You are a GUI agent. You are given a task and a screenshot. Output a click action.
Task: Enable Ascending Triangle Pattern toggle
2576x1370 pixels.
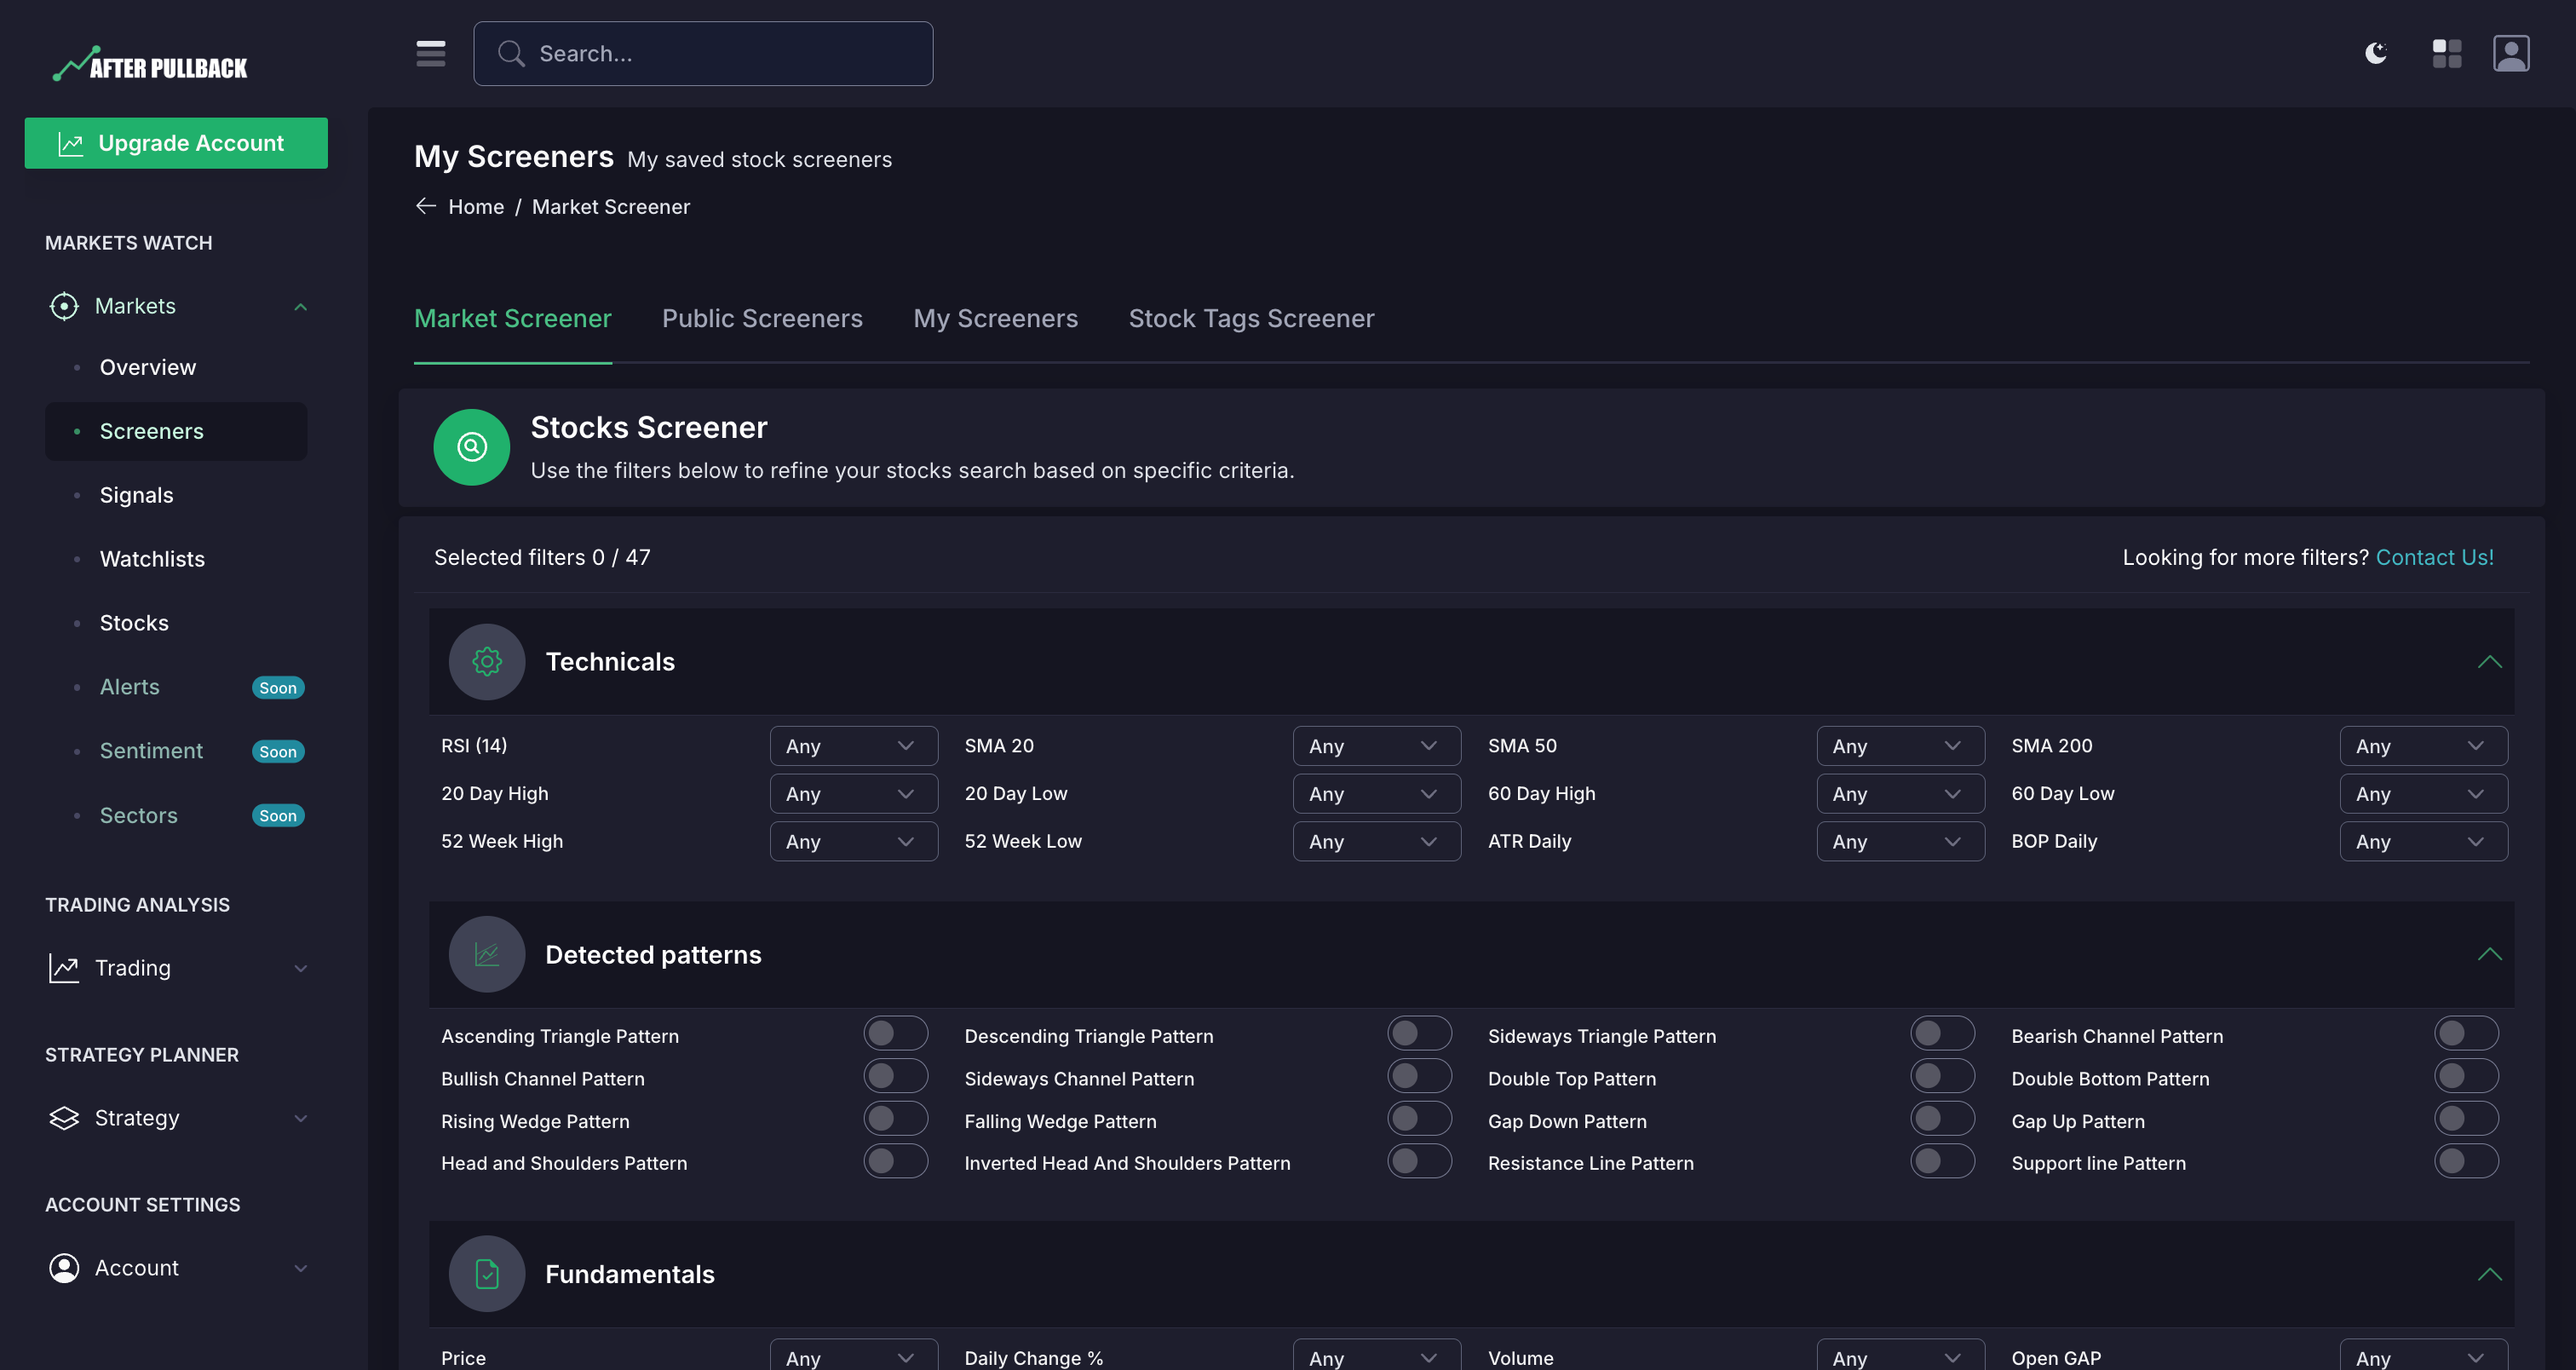pyautogui.click(x=895, y=1033)
